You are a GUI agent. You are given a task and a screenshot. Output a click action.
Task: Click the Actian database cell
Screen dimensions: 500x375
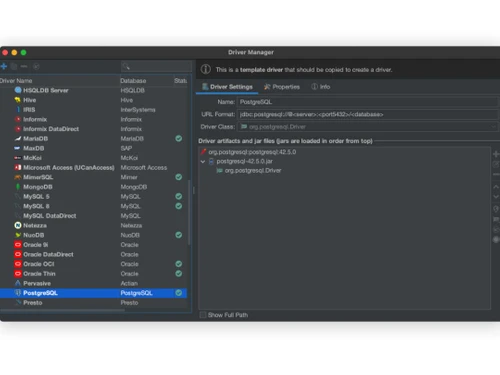coord(129,283)
